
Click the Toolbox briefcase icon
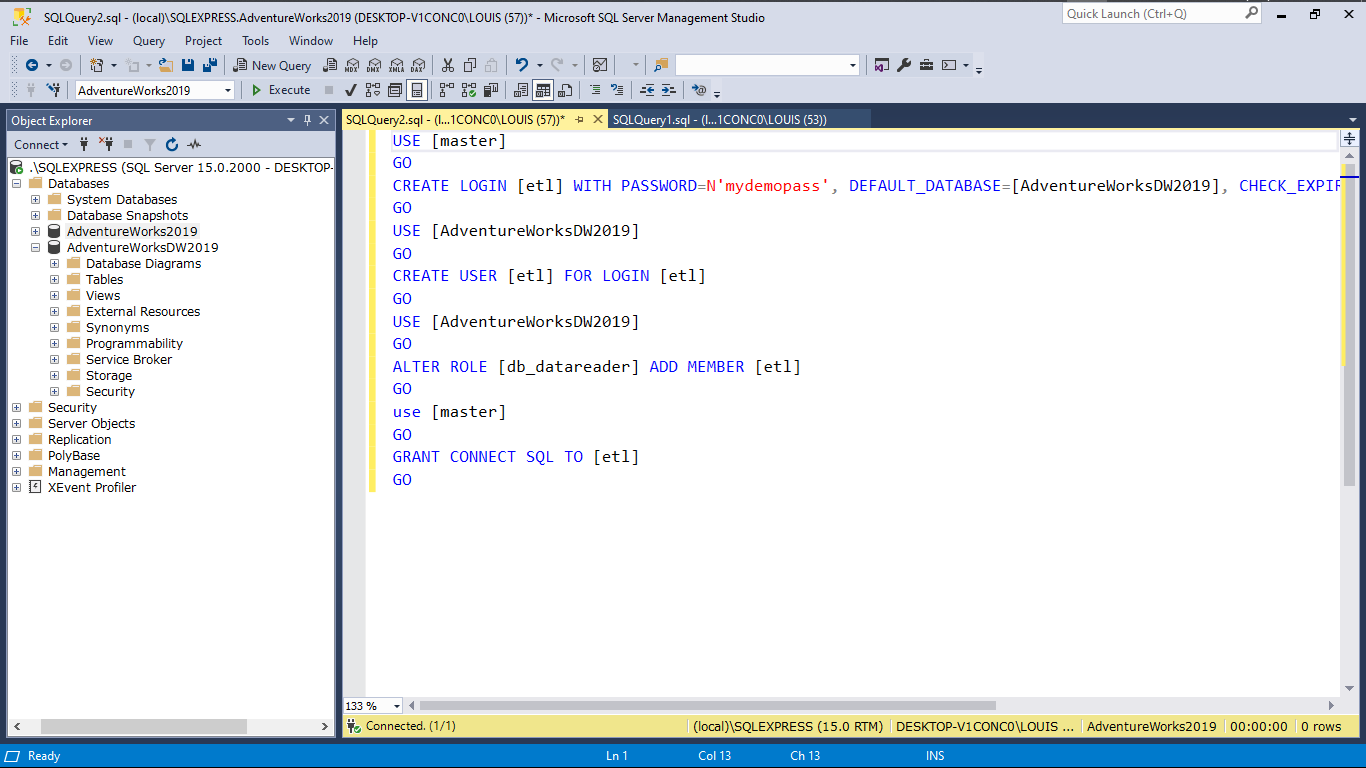[x=926, y=65]
